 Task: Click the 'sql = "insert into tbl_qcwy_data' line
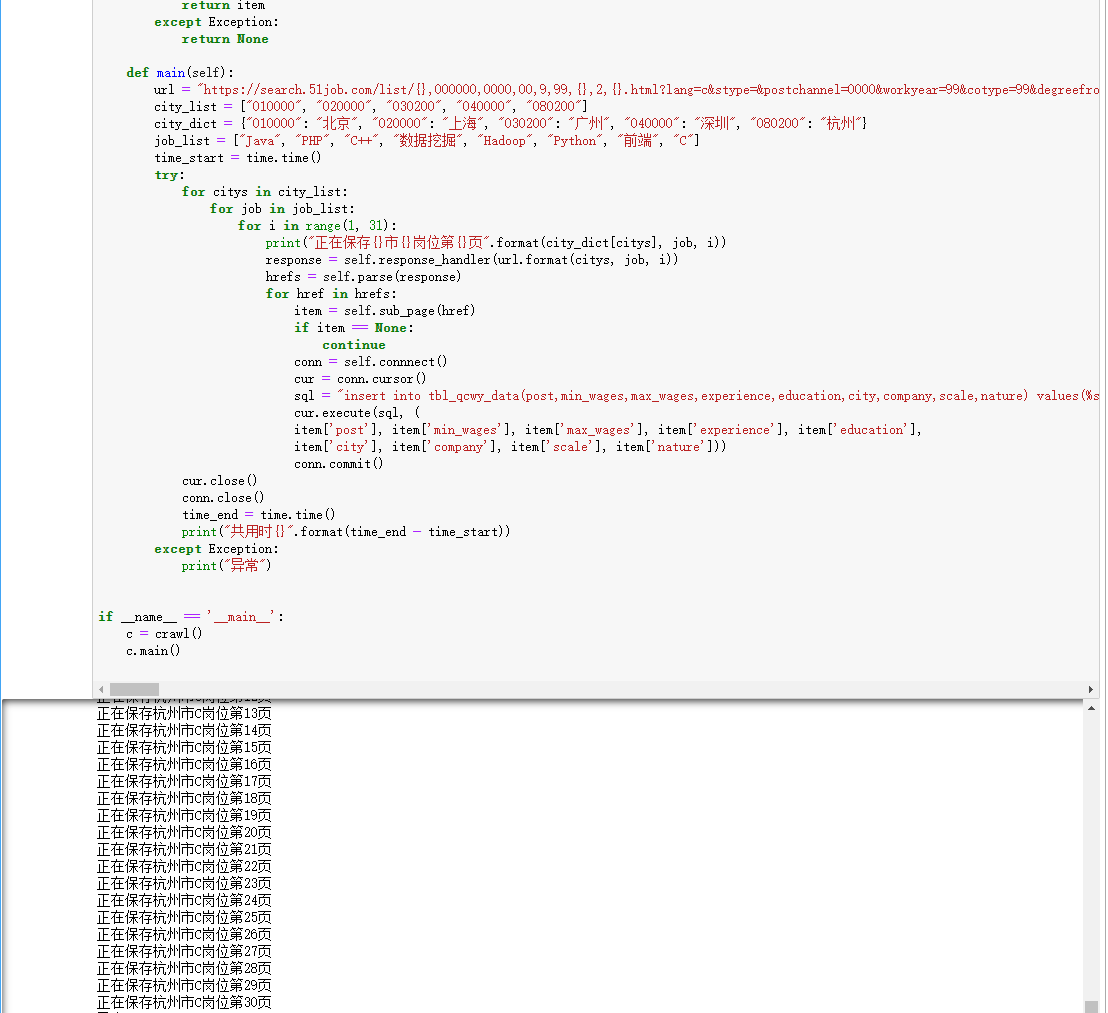click(696, 396)
